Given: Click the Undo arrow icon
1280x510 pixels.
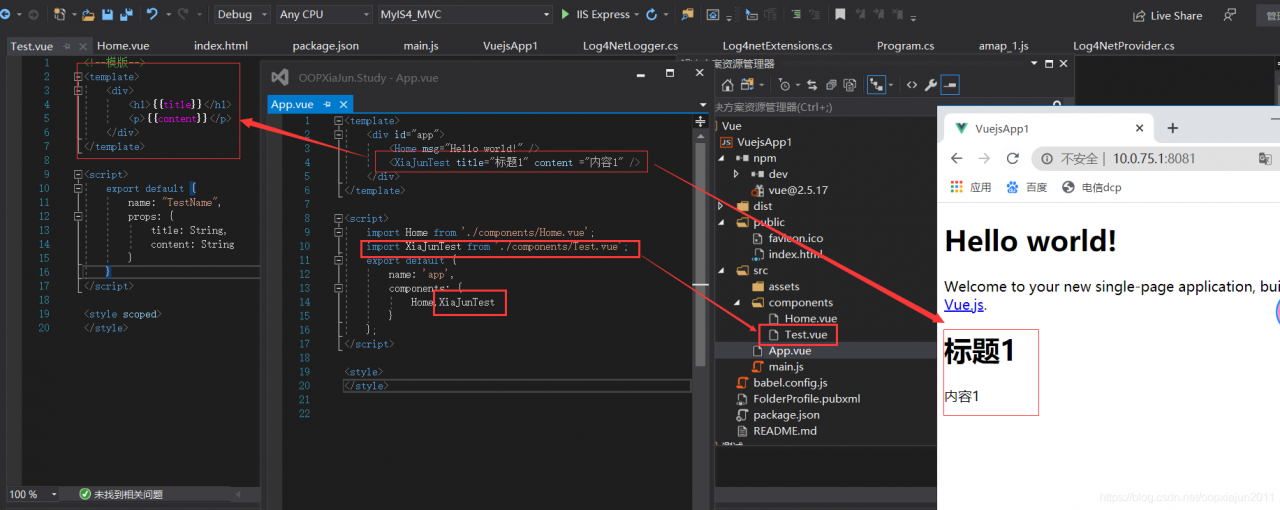Looking at the screenshot, I should (x=152, y=15).
